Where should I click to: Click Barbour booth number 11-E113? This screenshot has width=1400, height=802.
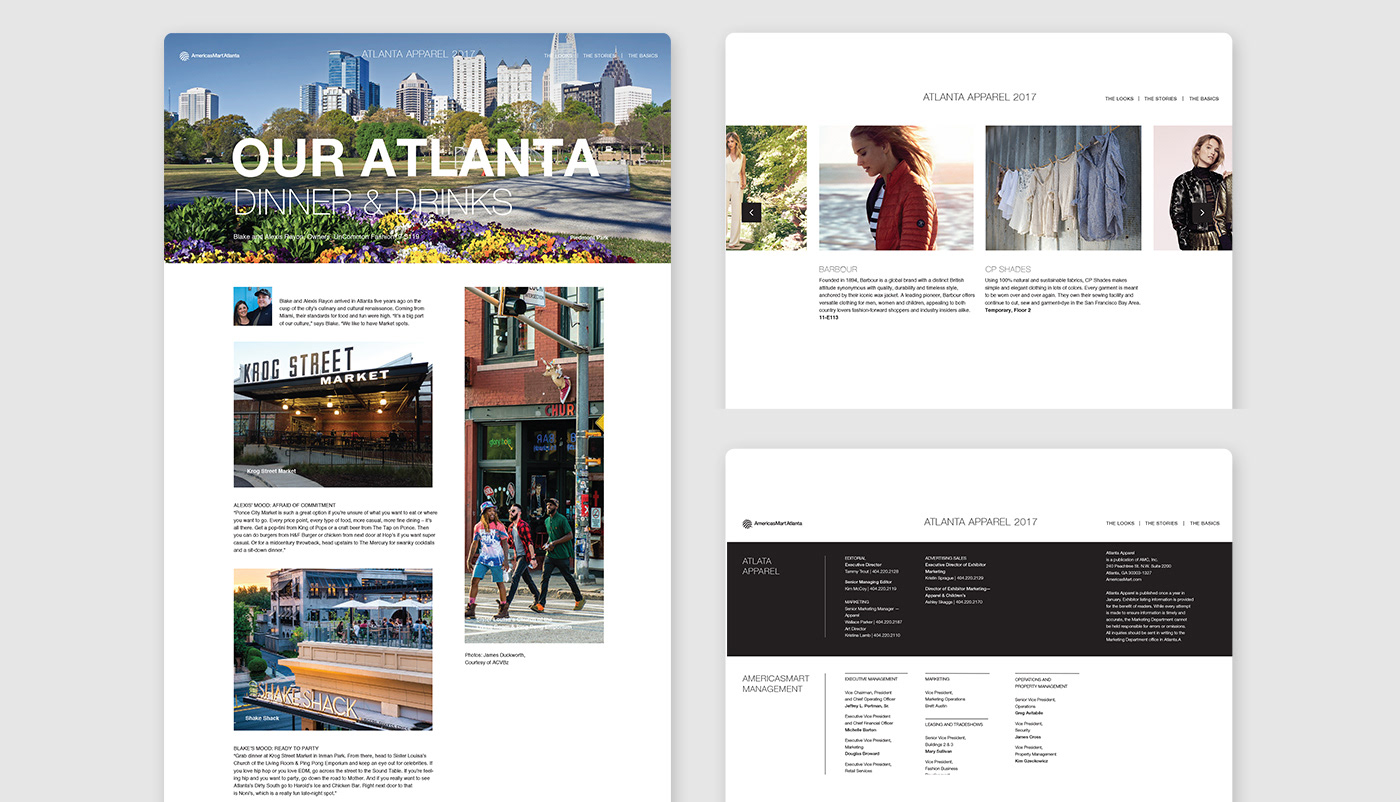(830, 317)
